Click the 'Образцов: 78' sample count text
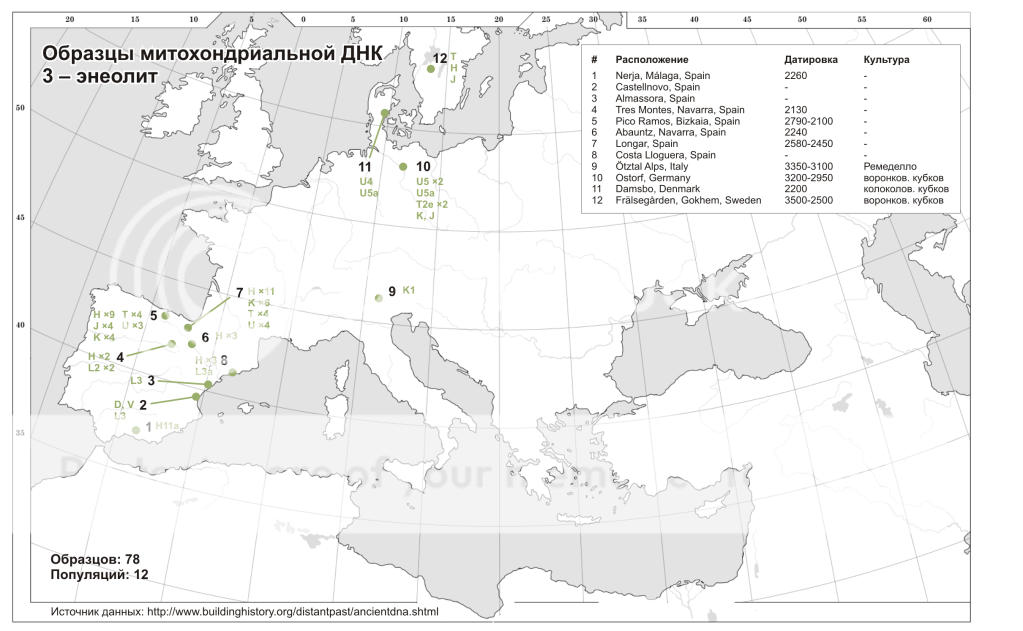This screenshot has width=1023, height=631. [94, 559]
